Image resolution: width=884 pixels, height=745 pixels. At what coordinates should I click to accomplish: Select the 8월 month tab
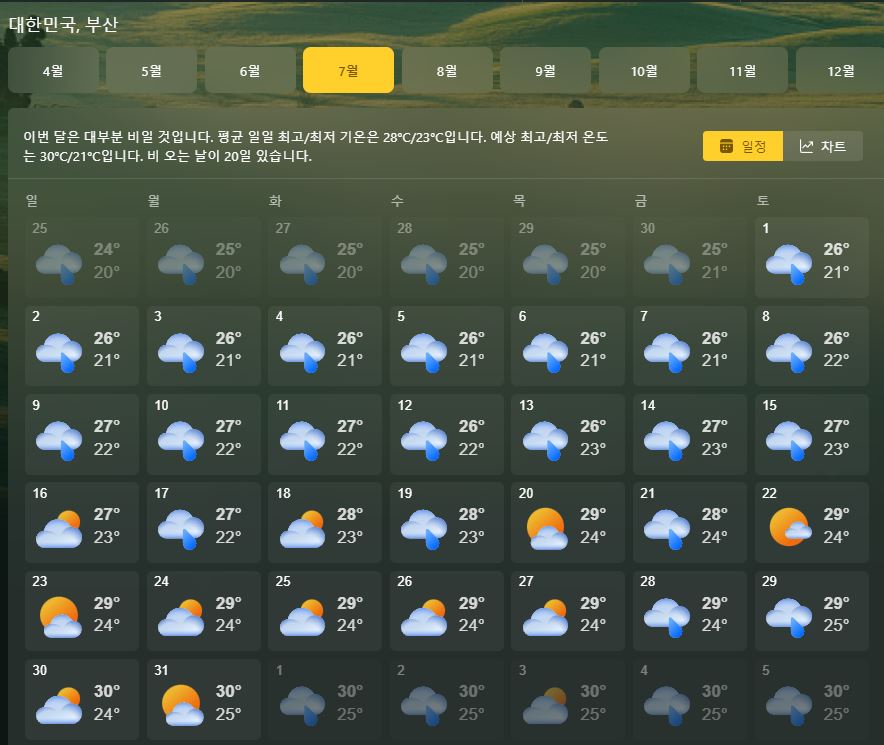[447, 70]
